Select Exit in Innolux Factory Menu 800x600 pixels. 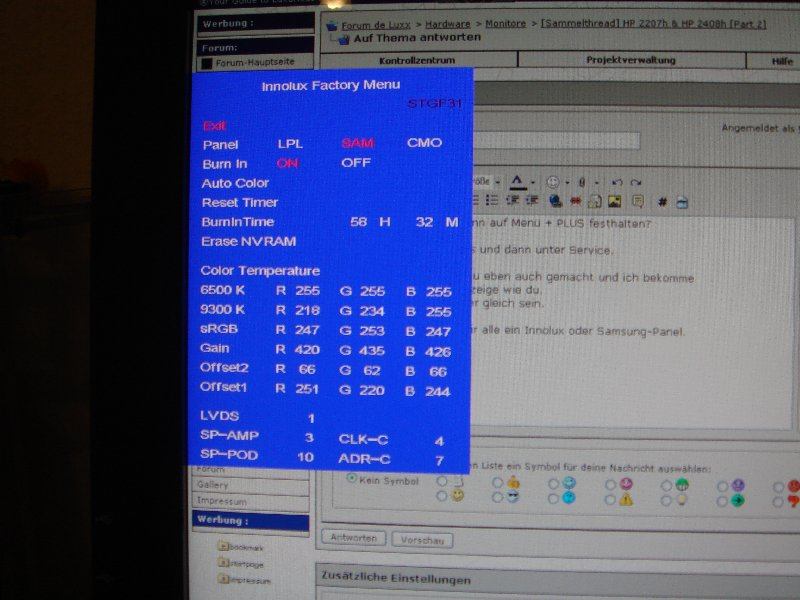point(214,126)
